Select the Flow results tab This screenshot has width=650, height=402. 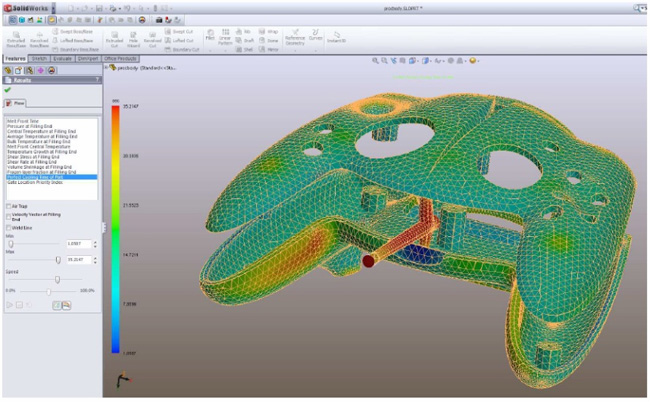click(x=15, y=103)
